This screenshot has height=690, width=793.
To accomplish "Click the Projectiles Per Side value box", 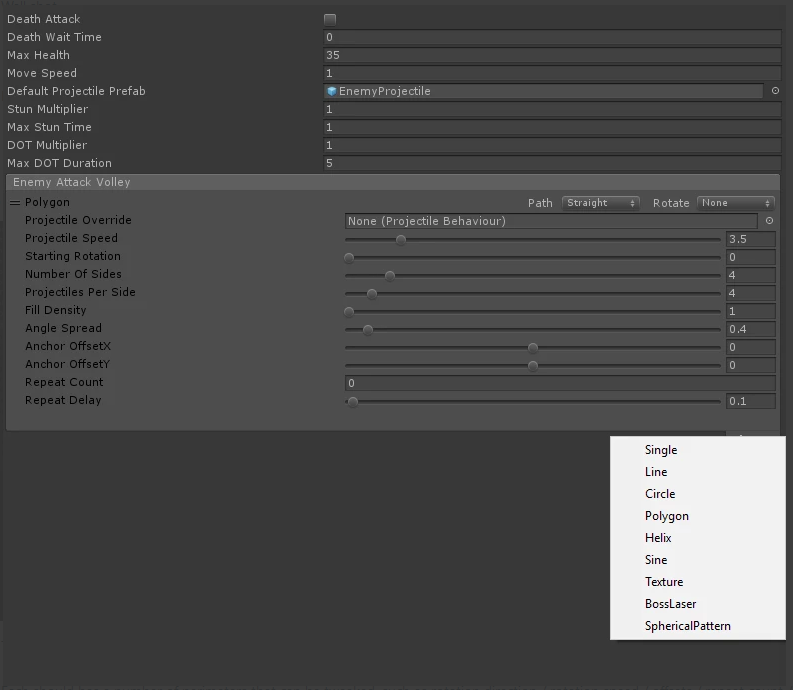I will pyautogui.click(x=751, y=293).
